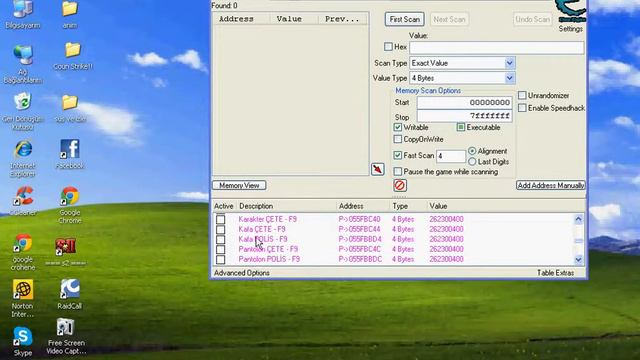Viewport: 640px width, 360px height.
Task: Click the Fast Scan alignment number field
Action: click(x=451, y=156)
